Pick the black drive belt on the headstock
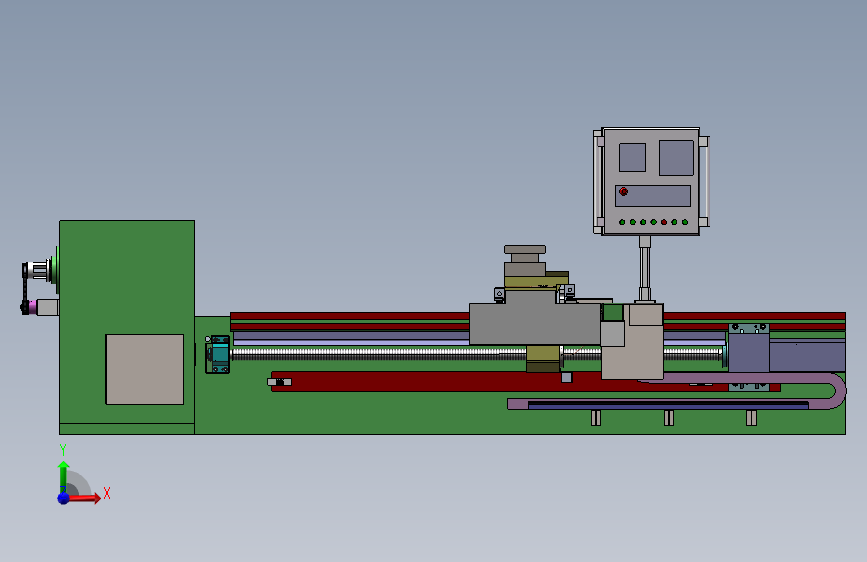 pos(24,289)
